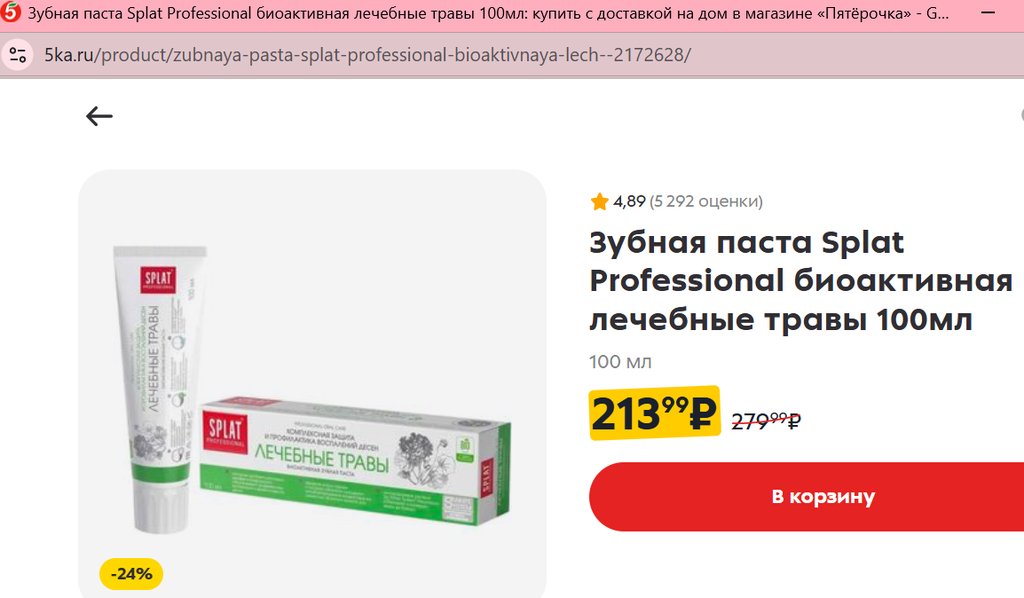The width and height of the screenshot is (1024, 598).
Task: Open the '5 292 оценки' reviews link
Action: pos(706,201)
